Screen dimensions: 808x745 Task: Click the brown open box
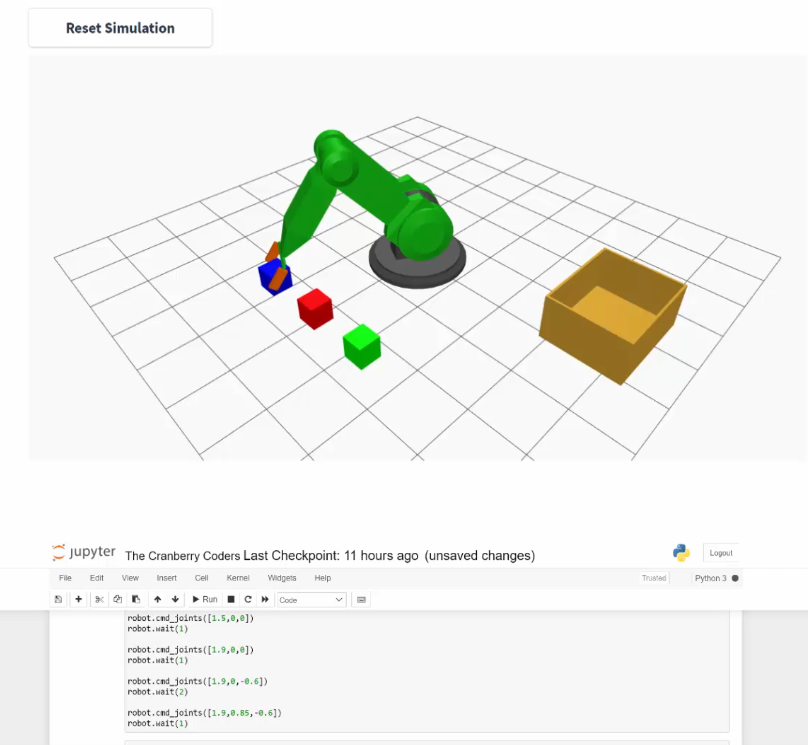pos(612,315)
